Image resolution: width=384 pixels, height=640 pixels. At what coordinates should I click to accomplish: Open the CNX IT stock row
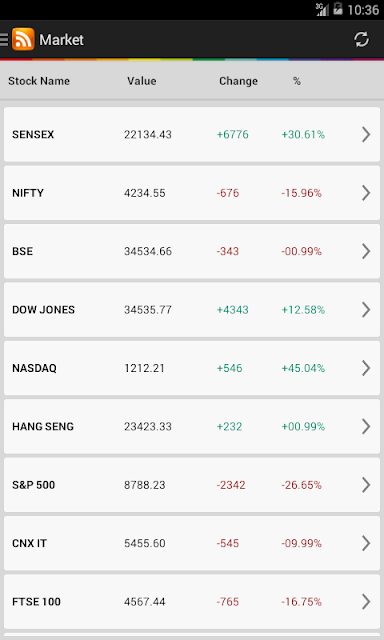pyautogui.click(x=192, y=543)
